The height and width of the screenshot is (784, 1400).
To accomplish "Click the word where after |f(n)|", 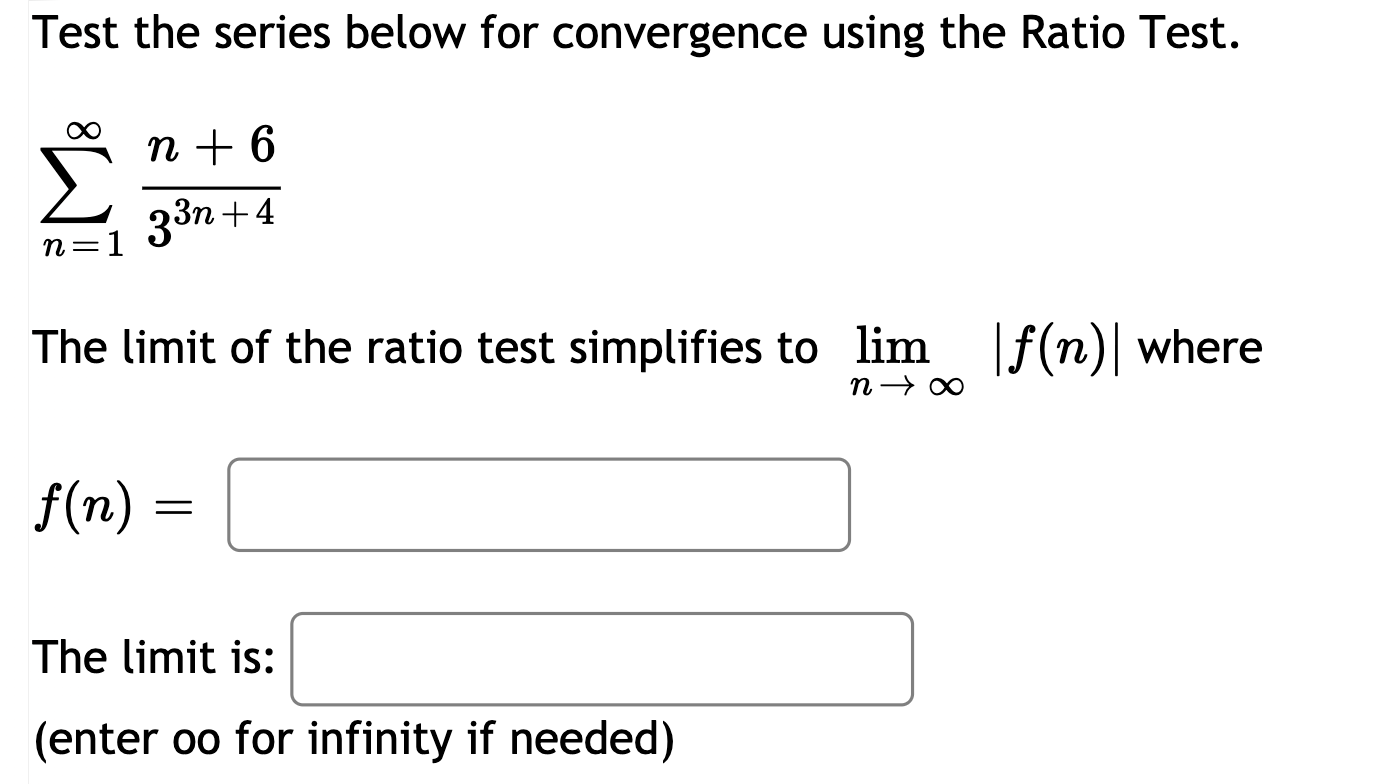I will point(1200,347).
